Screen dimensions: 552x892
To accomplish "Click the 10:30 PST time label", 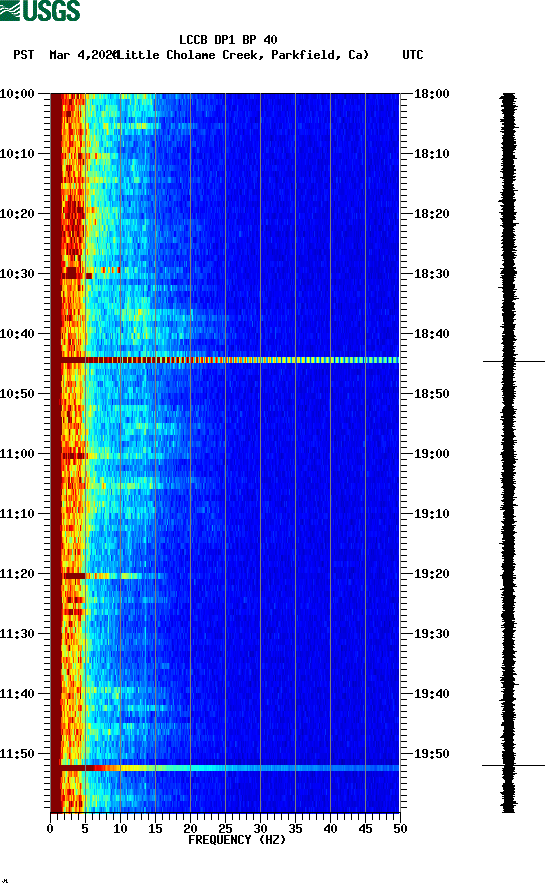I will coord(17,274).
